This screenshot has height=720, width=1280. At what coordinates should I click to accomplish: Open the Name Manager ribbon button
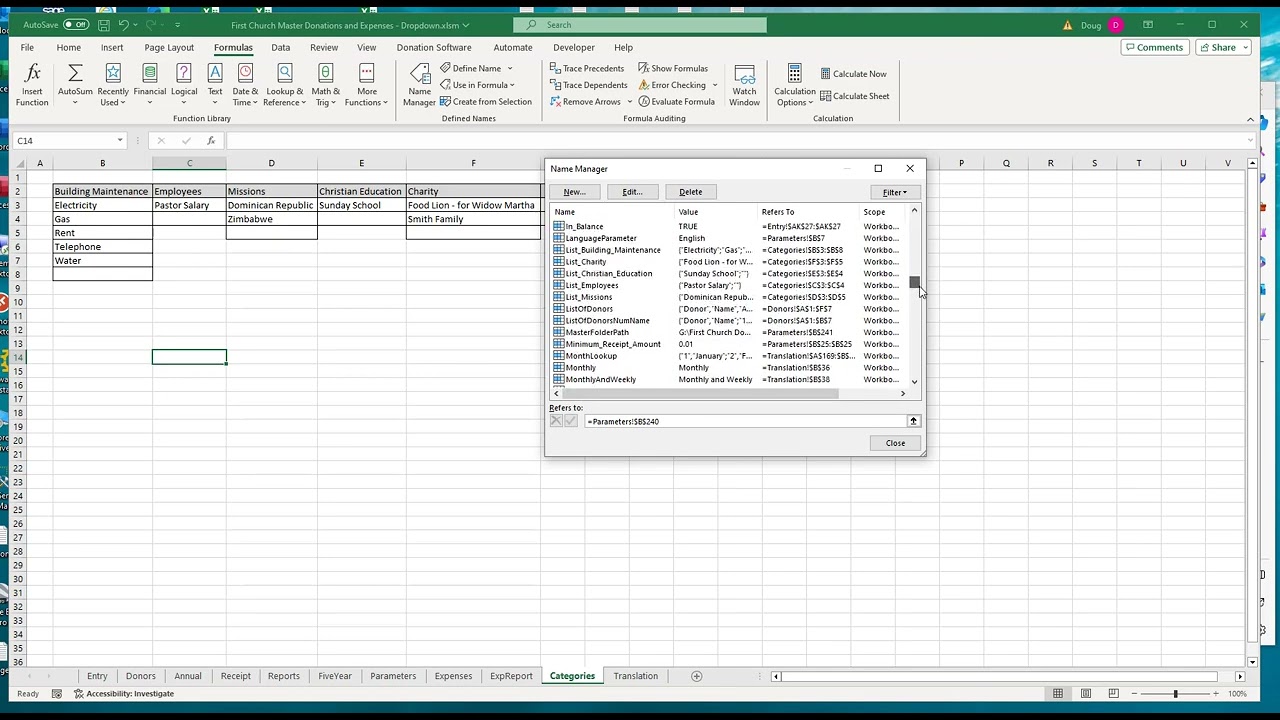coord(419,84)
